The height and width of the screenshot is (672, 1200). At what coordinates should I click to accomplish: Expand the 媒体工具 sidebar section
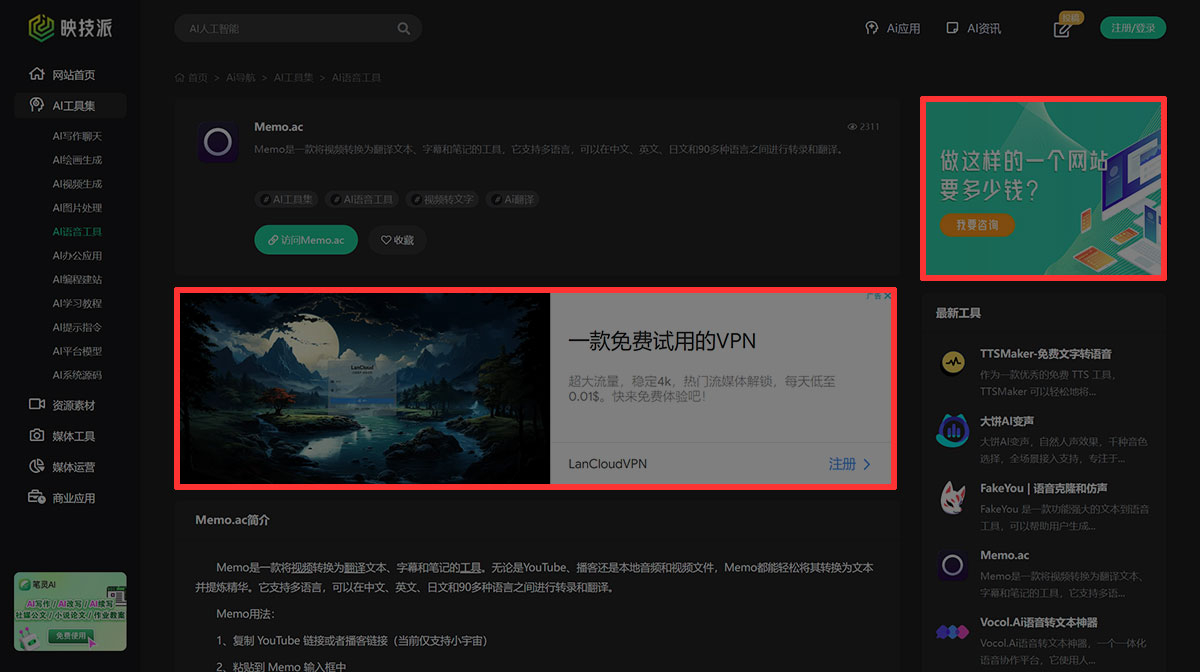[x=73, y=436]
